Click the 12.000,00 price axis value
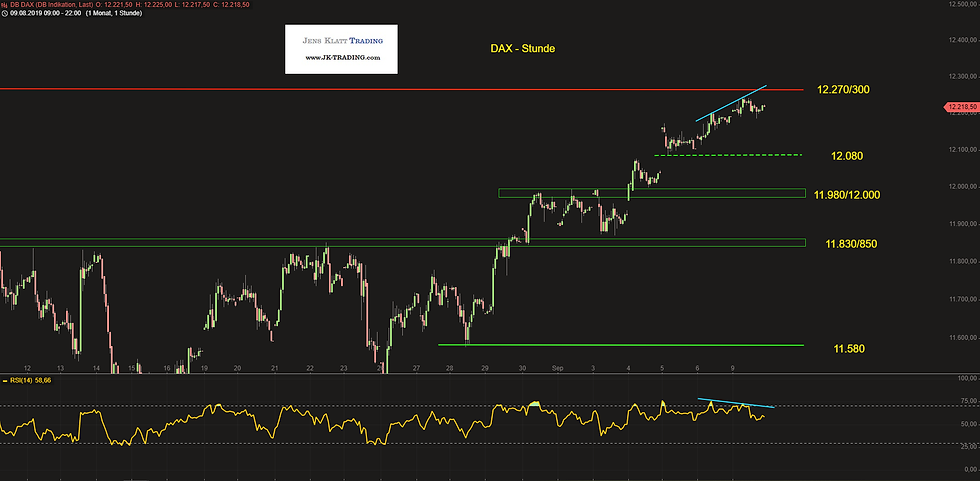Viewport: 980px width, 481px height. [962, 187]
